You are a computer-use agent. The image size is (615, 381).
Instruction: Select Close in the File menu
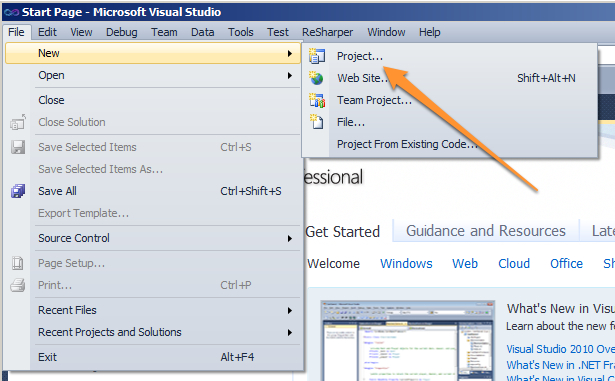153,100
